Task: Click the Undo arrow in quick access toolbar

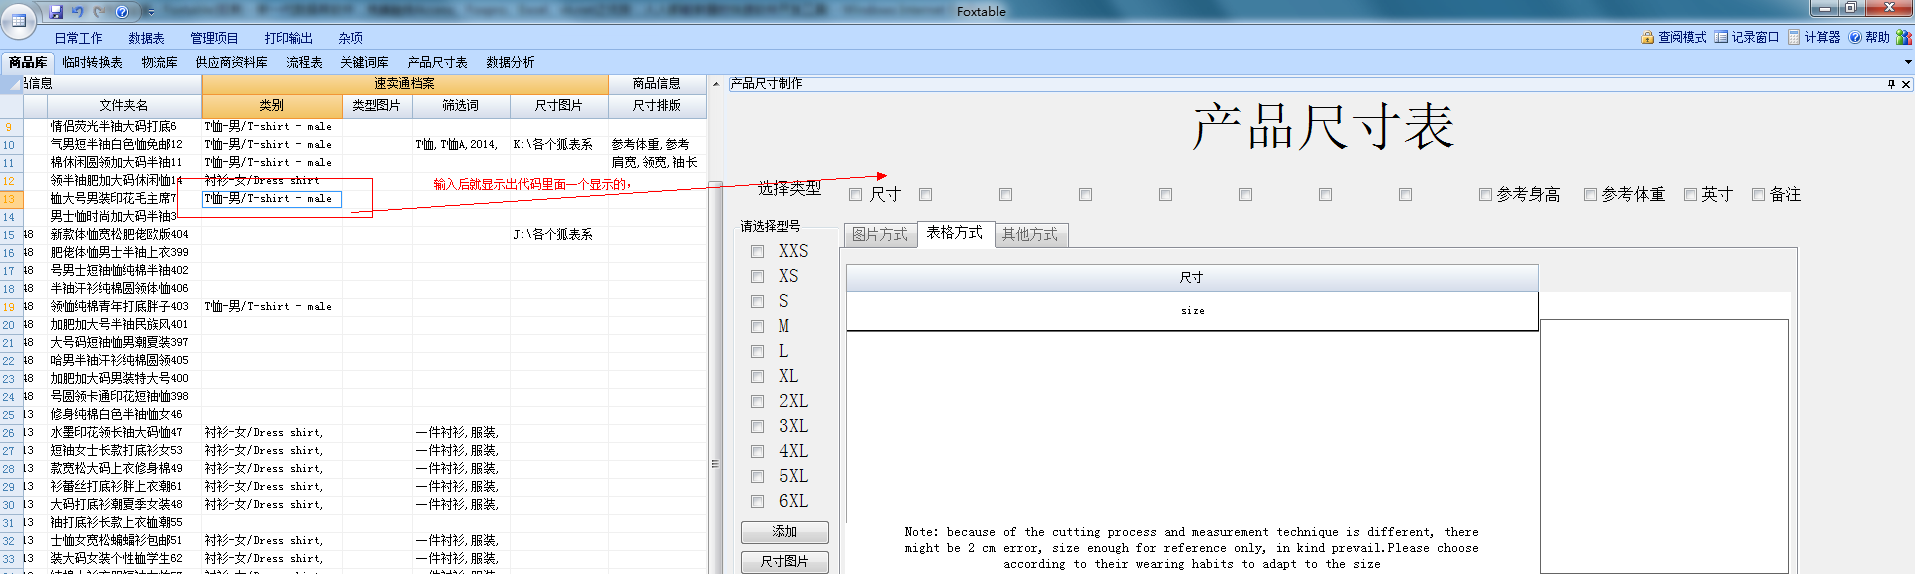Action: [x=78, y=12]
